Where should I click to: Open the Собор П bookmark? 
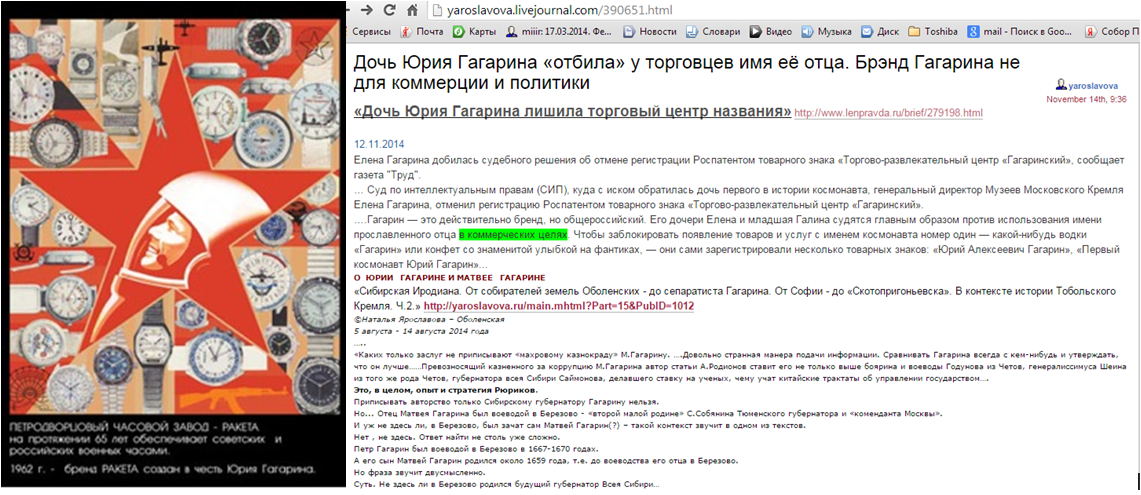1112,32
